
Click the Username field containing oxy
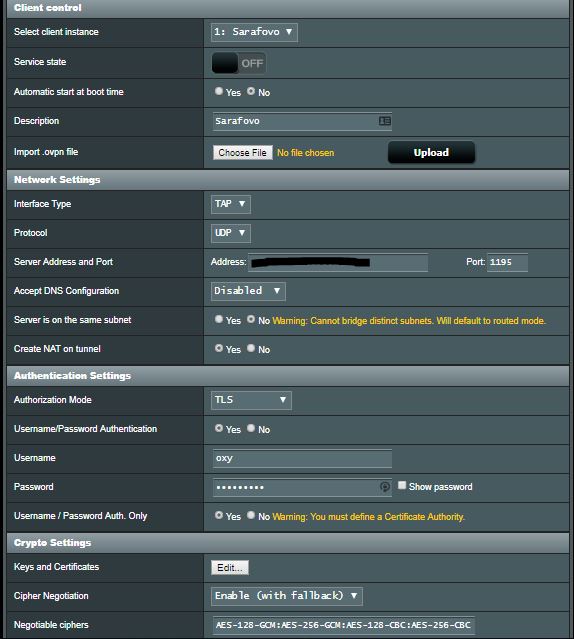coord(302,458)
